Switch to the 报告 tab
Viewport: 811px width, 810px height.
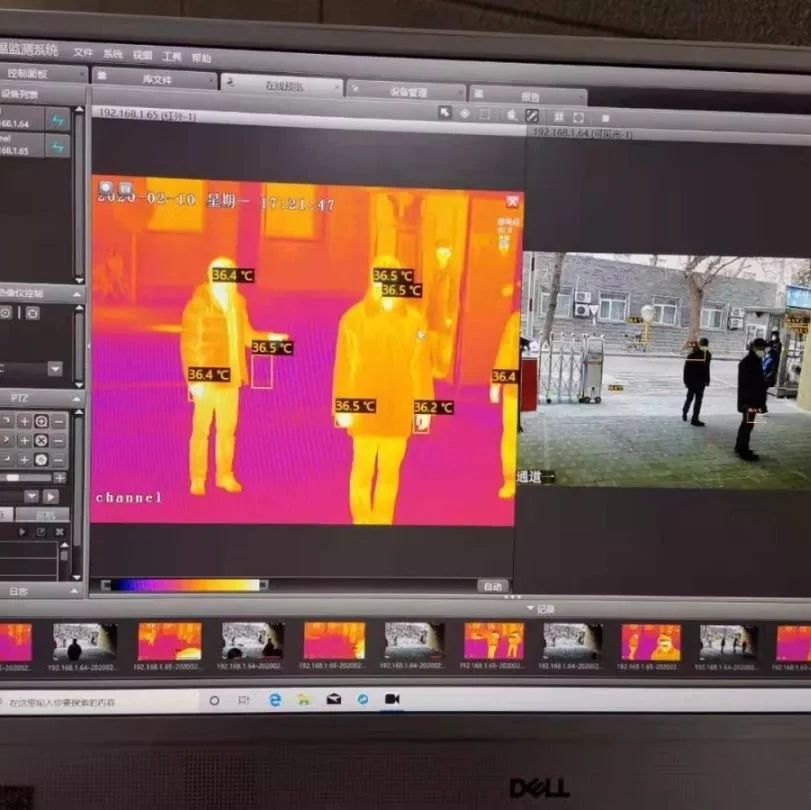[530, 97]
